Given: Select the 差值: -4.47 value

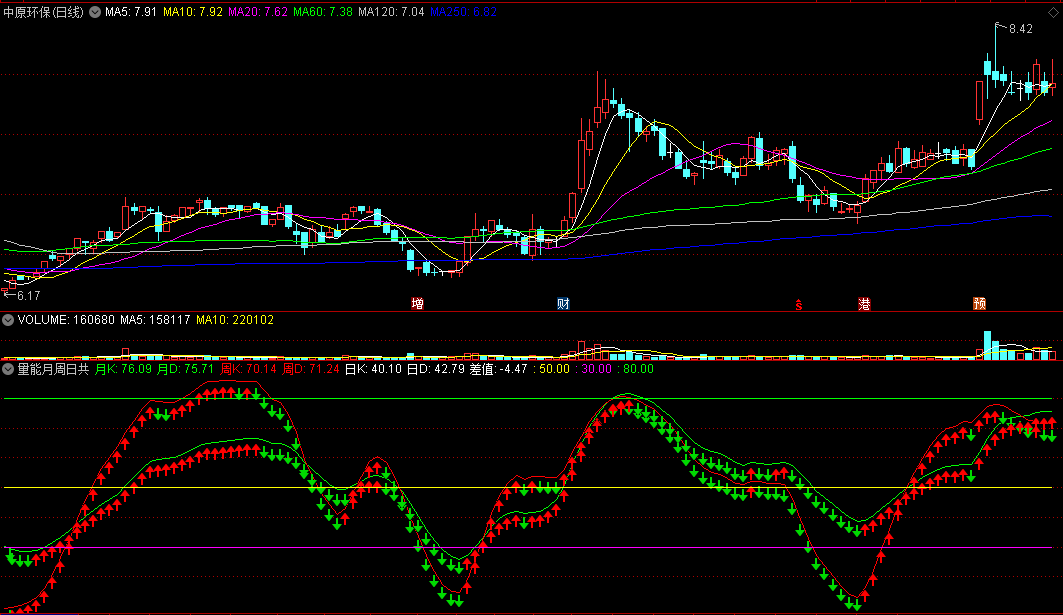Looking at the screenshot, I should (x=498, y=370).
